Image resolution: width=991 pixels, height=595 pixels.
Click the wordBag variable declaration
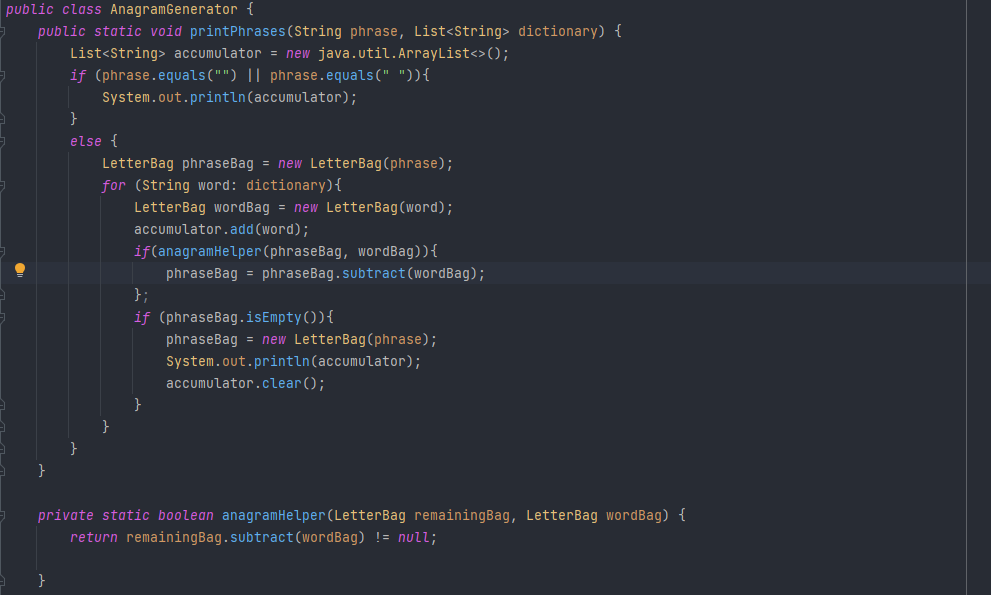point(241,207)
